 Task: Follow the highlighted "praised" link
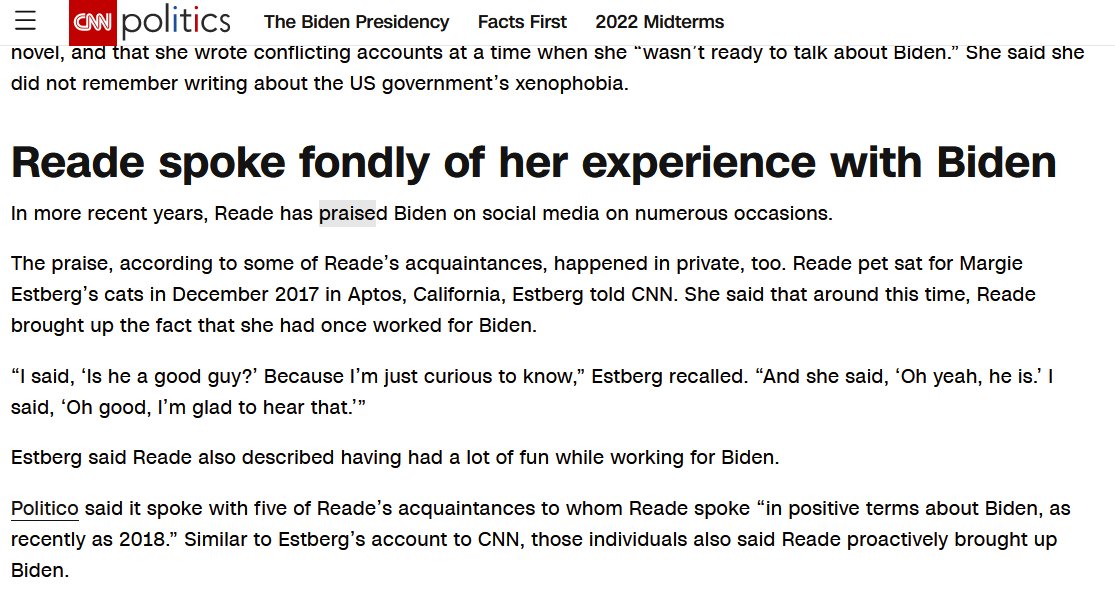tap(347, 213)
